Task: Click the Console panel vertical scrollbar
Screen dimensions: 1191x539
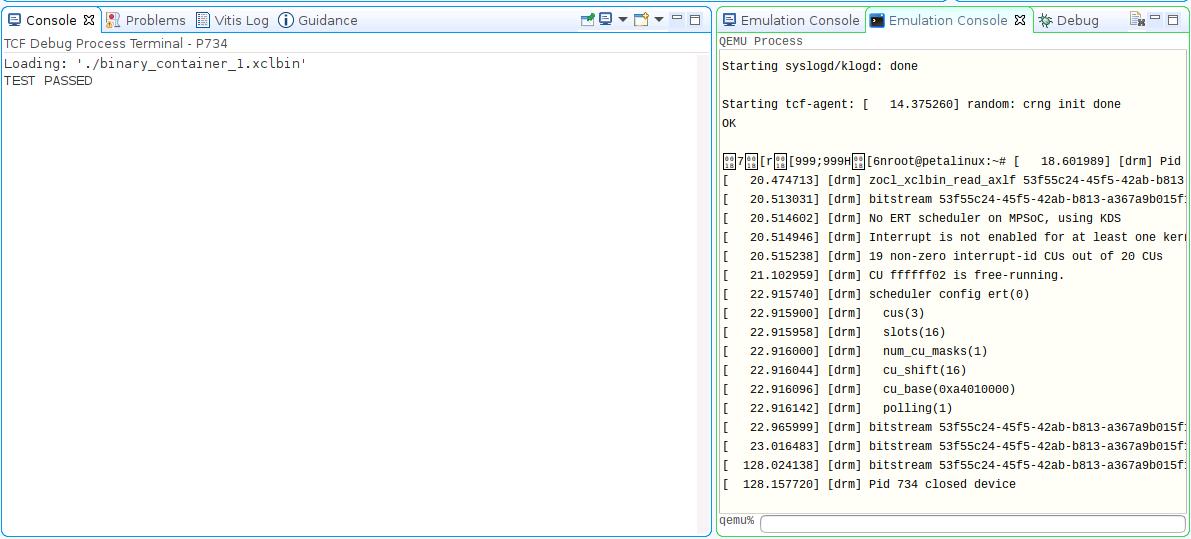Action: [703, 290]
